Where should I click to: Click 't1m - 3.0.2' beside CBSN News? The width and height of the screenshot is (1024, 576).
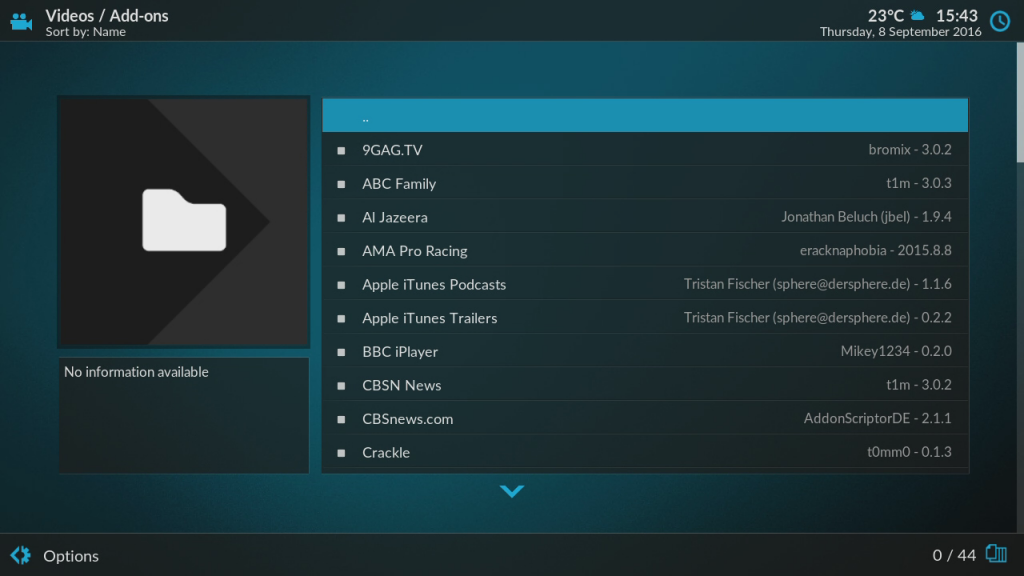coord(919,385)
